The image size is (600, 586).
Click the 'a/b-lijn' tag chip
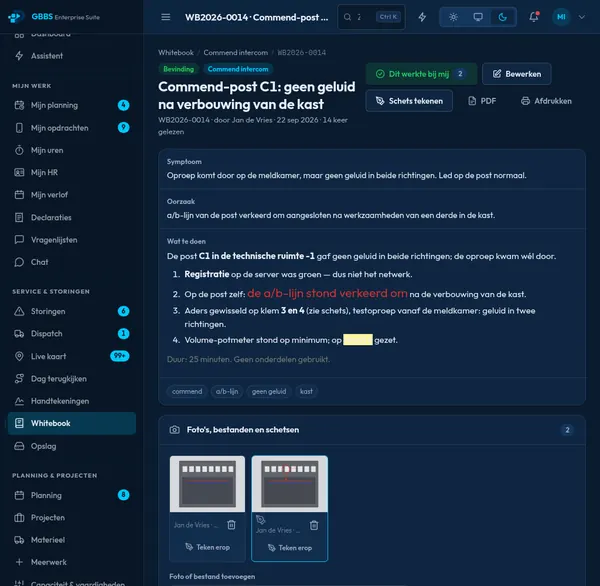227,392
